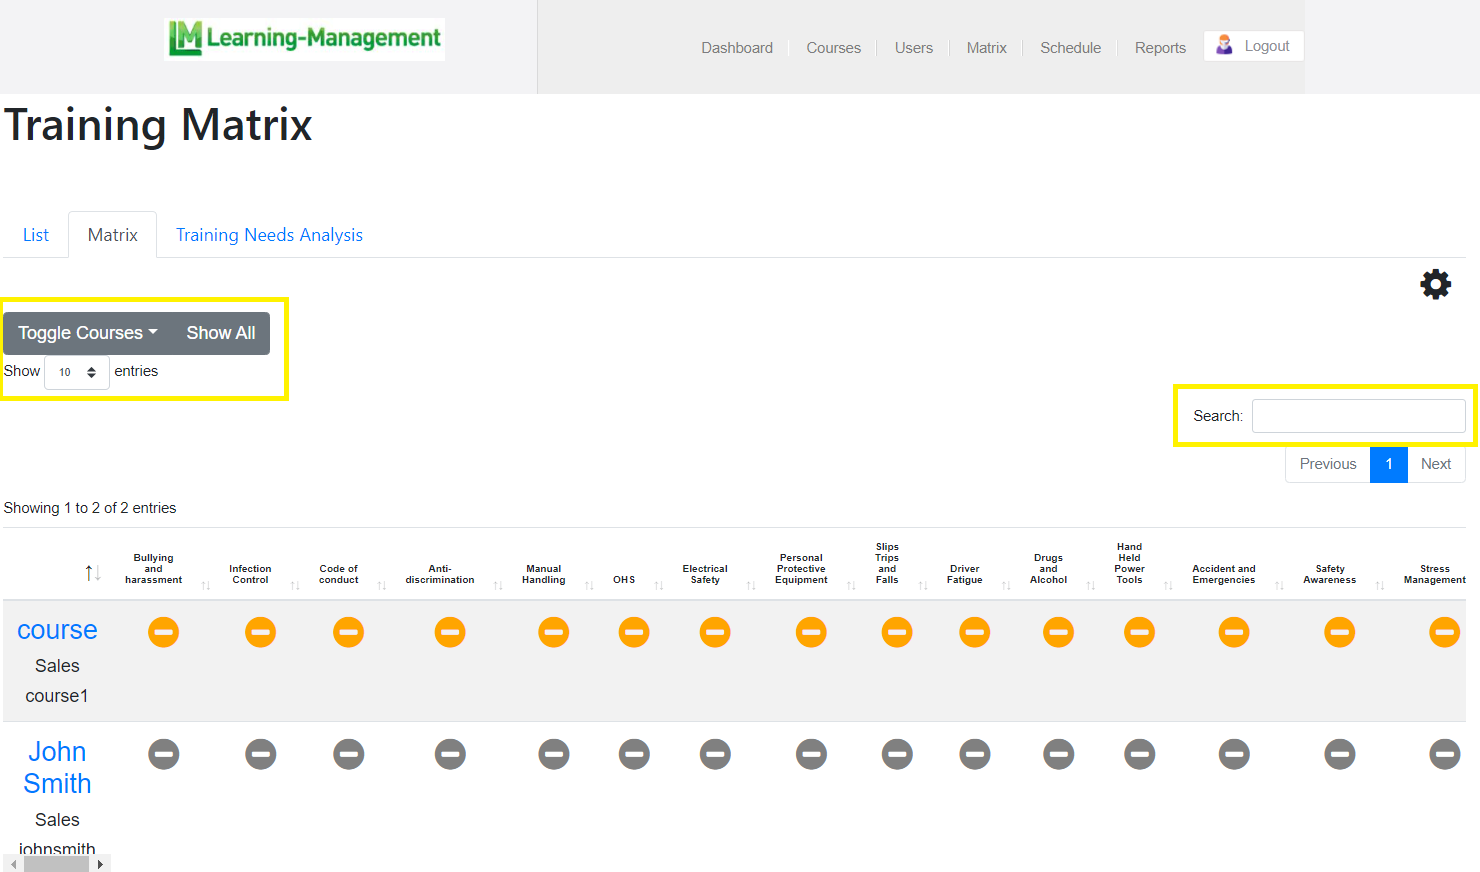Click course user's Manual Handling status icon
1480x872 pixels.
coord(553,632)
